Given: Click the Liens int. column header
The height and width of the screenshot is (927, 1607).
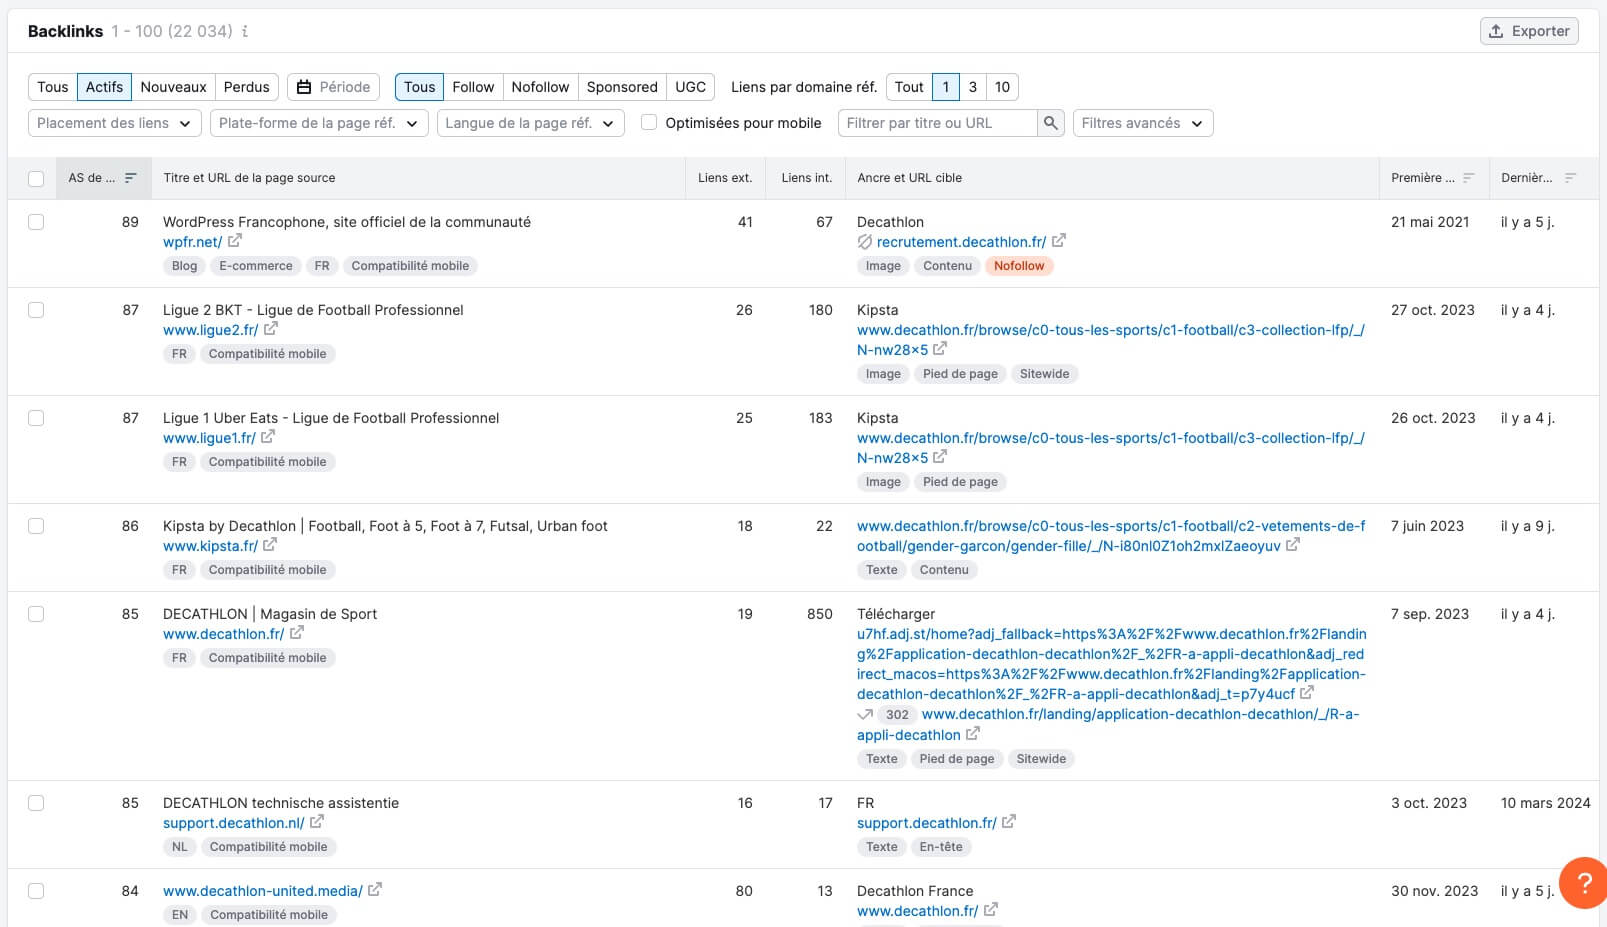Looking at the screenshot, I should [x=807, y=178].
